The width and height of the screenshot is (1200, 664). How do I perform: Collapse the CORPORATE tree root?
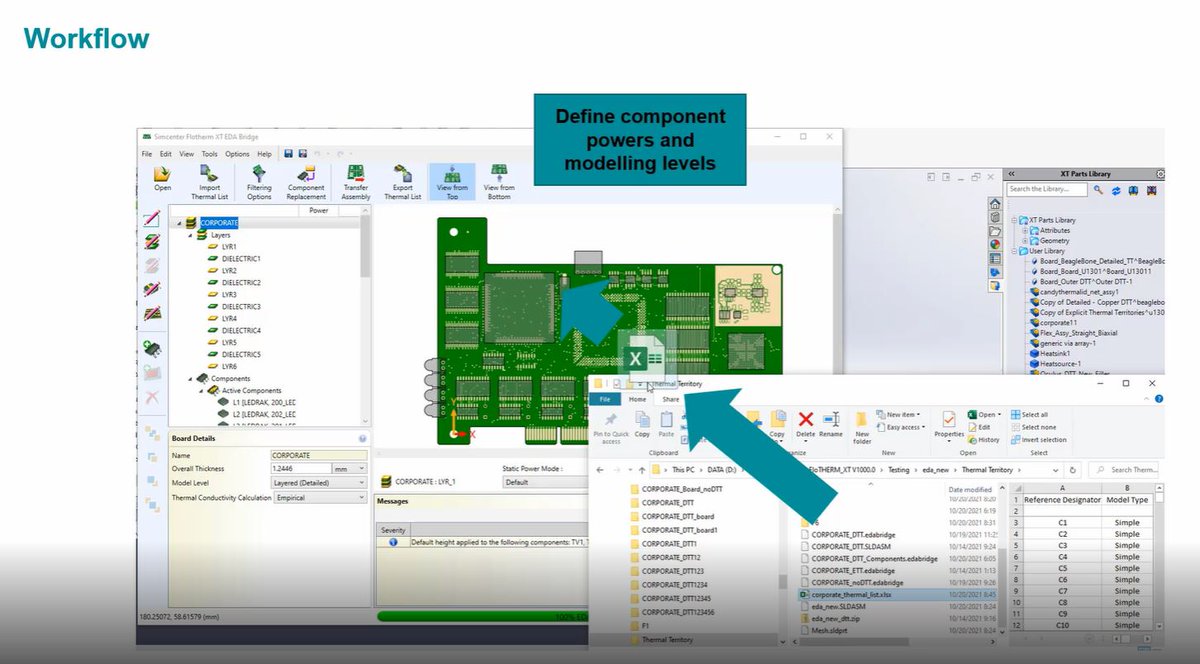[179, 223]
